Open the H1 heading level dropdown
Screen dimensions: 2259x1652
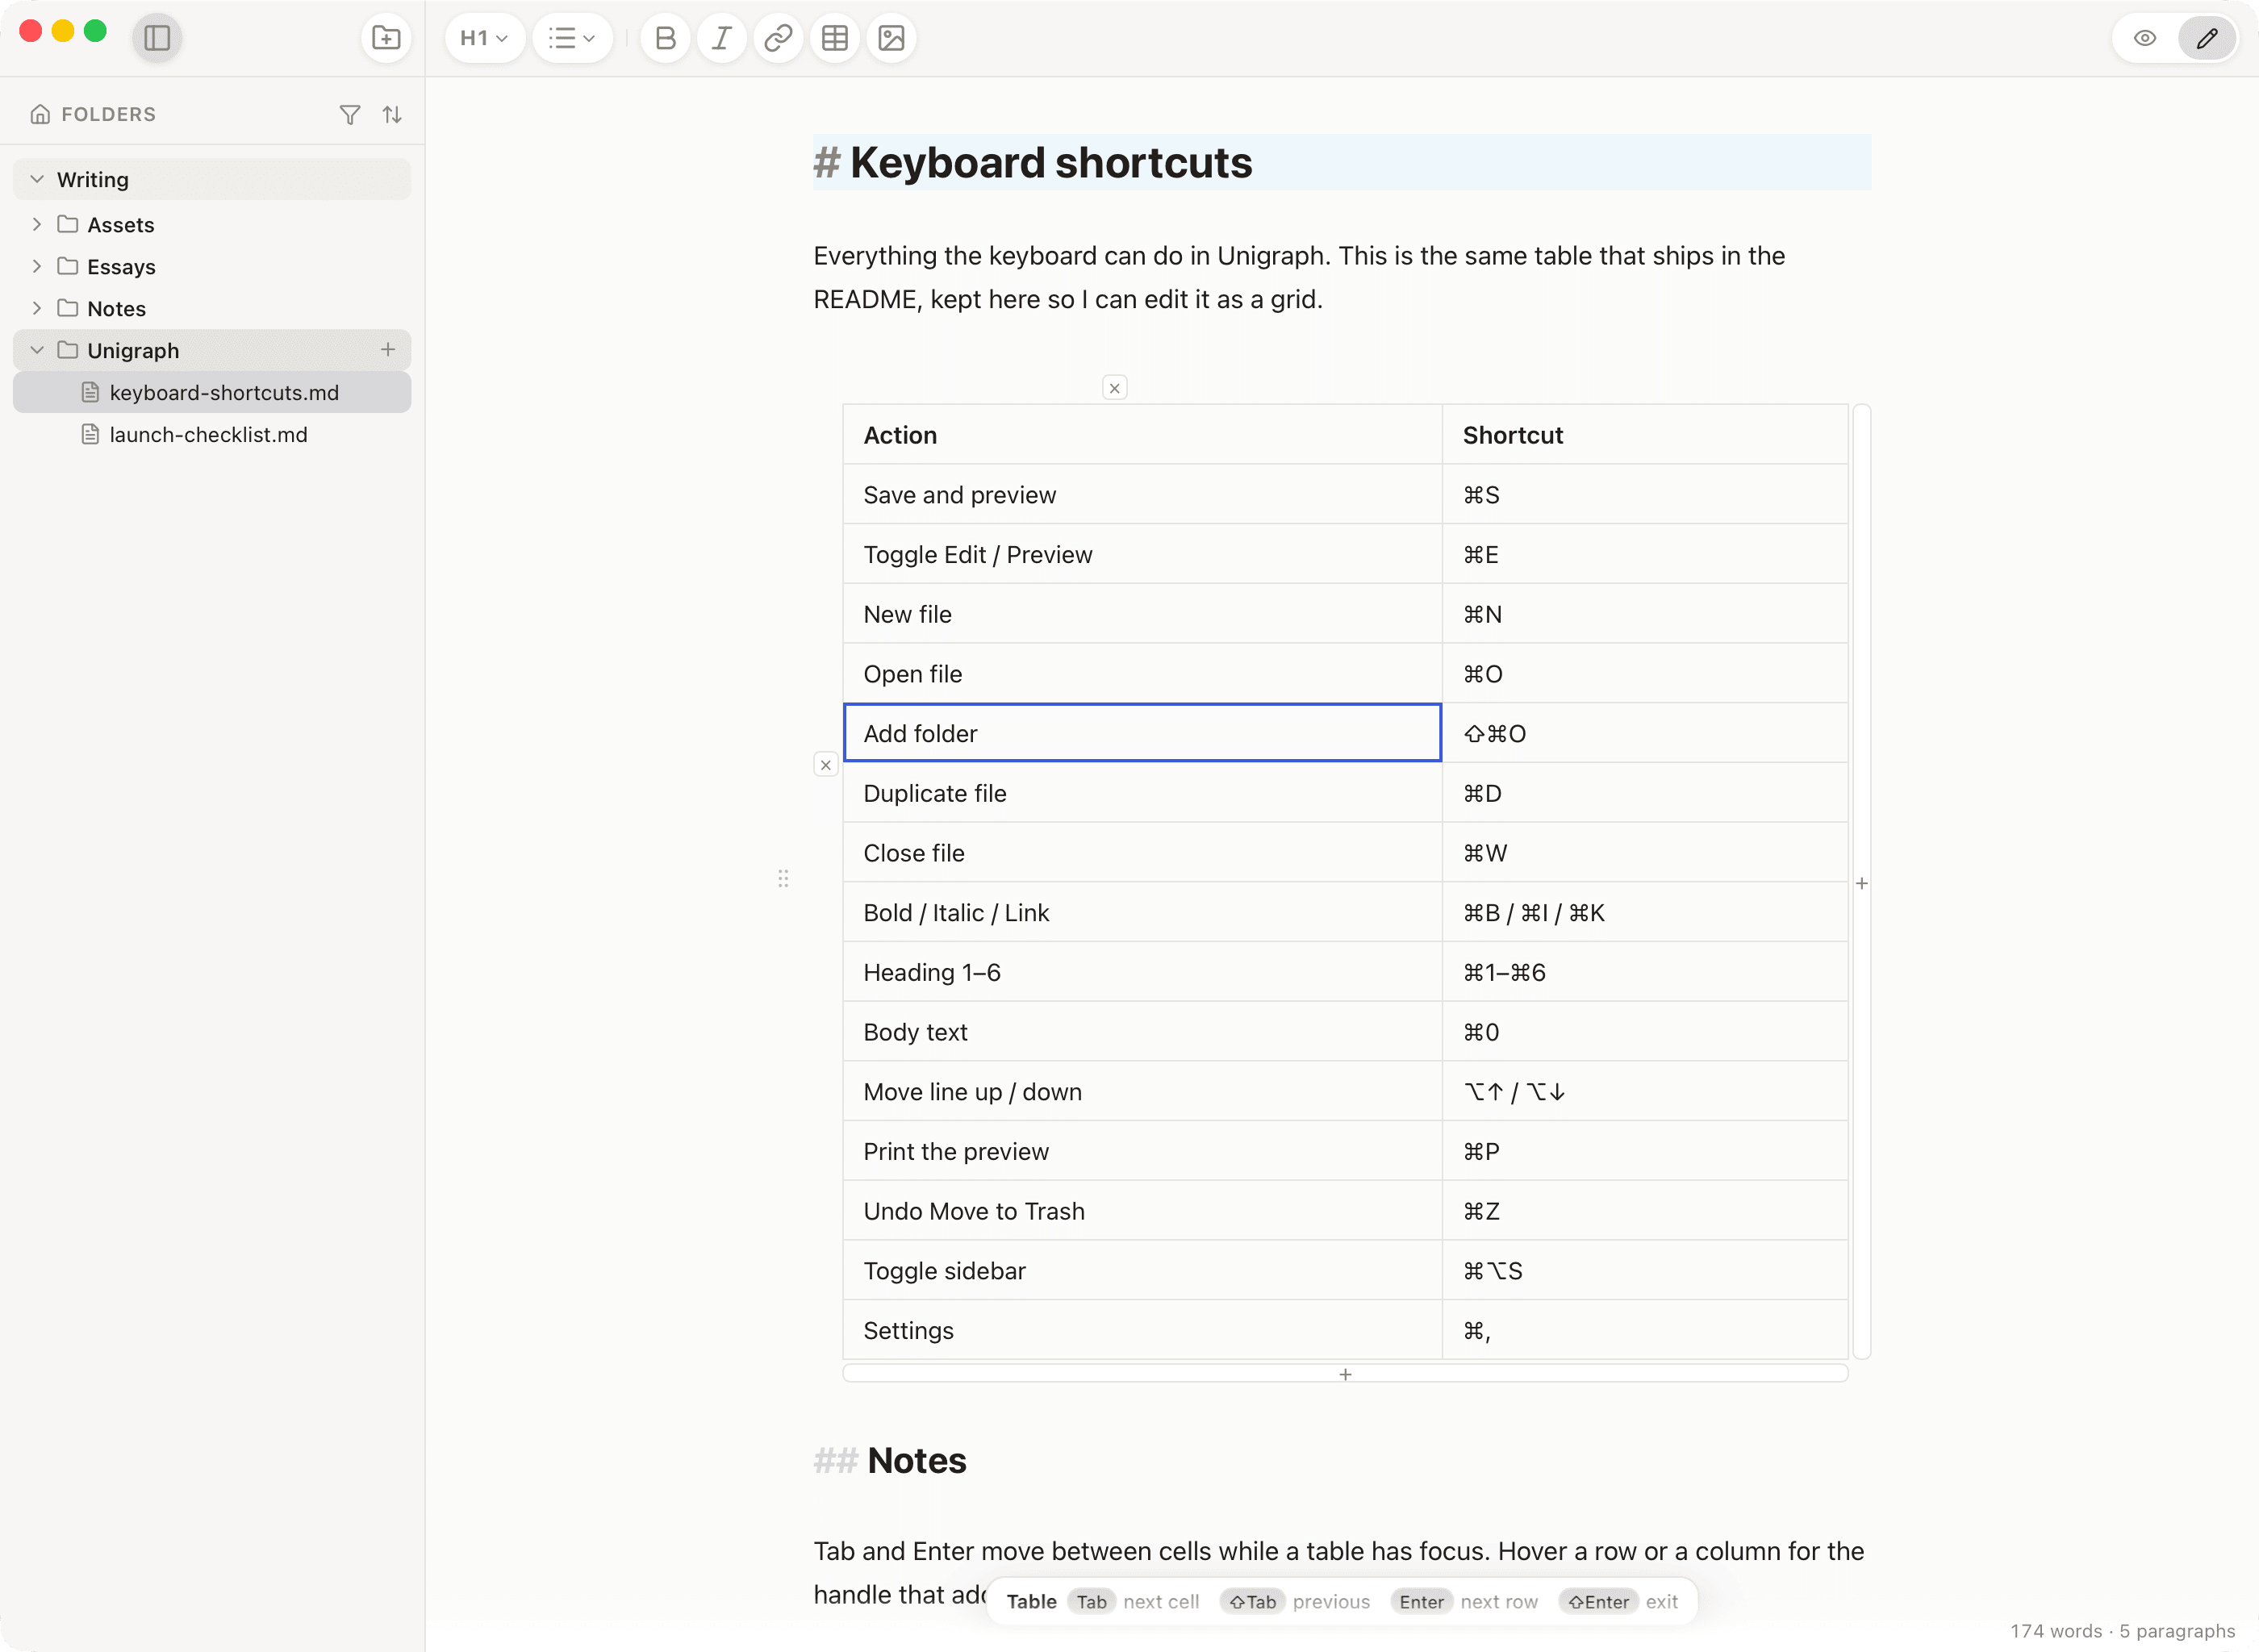click(x=485, y=38)
